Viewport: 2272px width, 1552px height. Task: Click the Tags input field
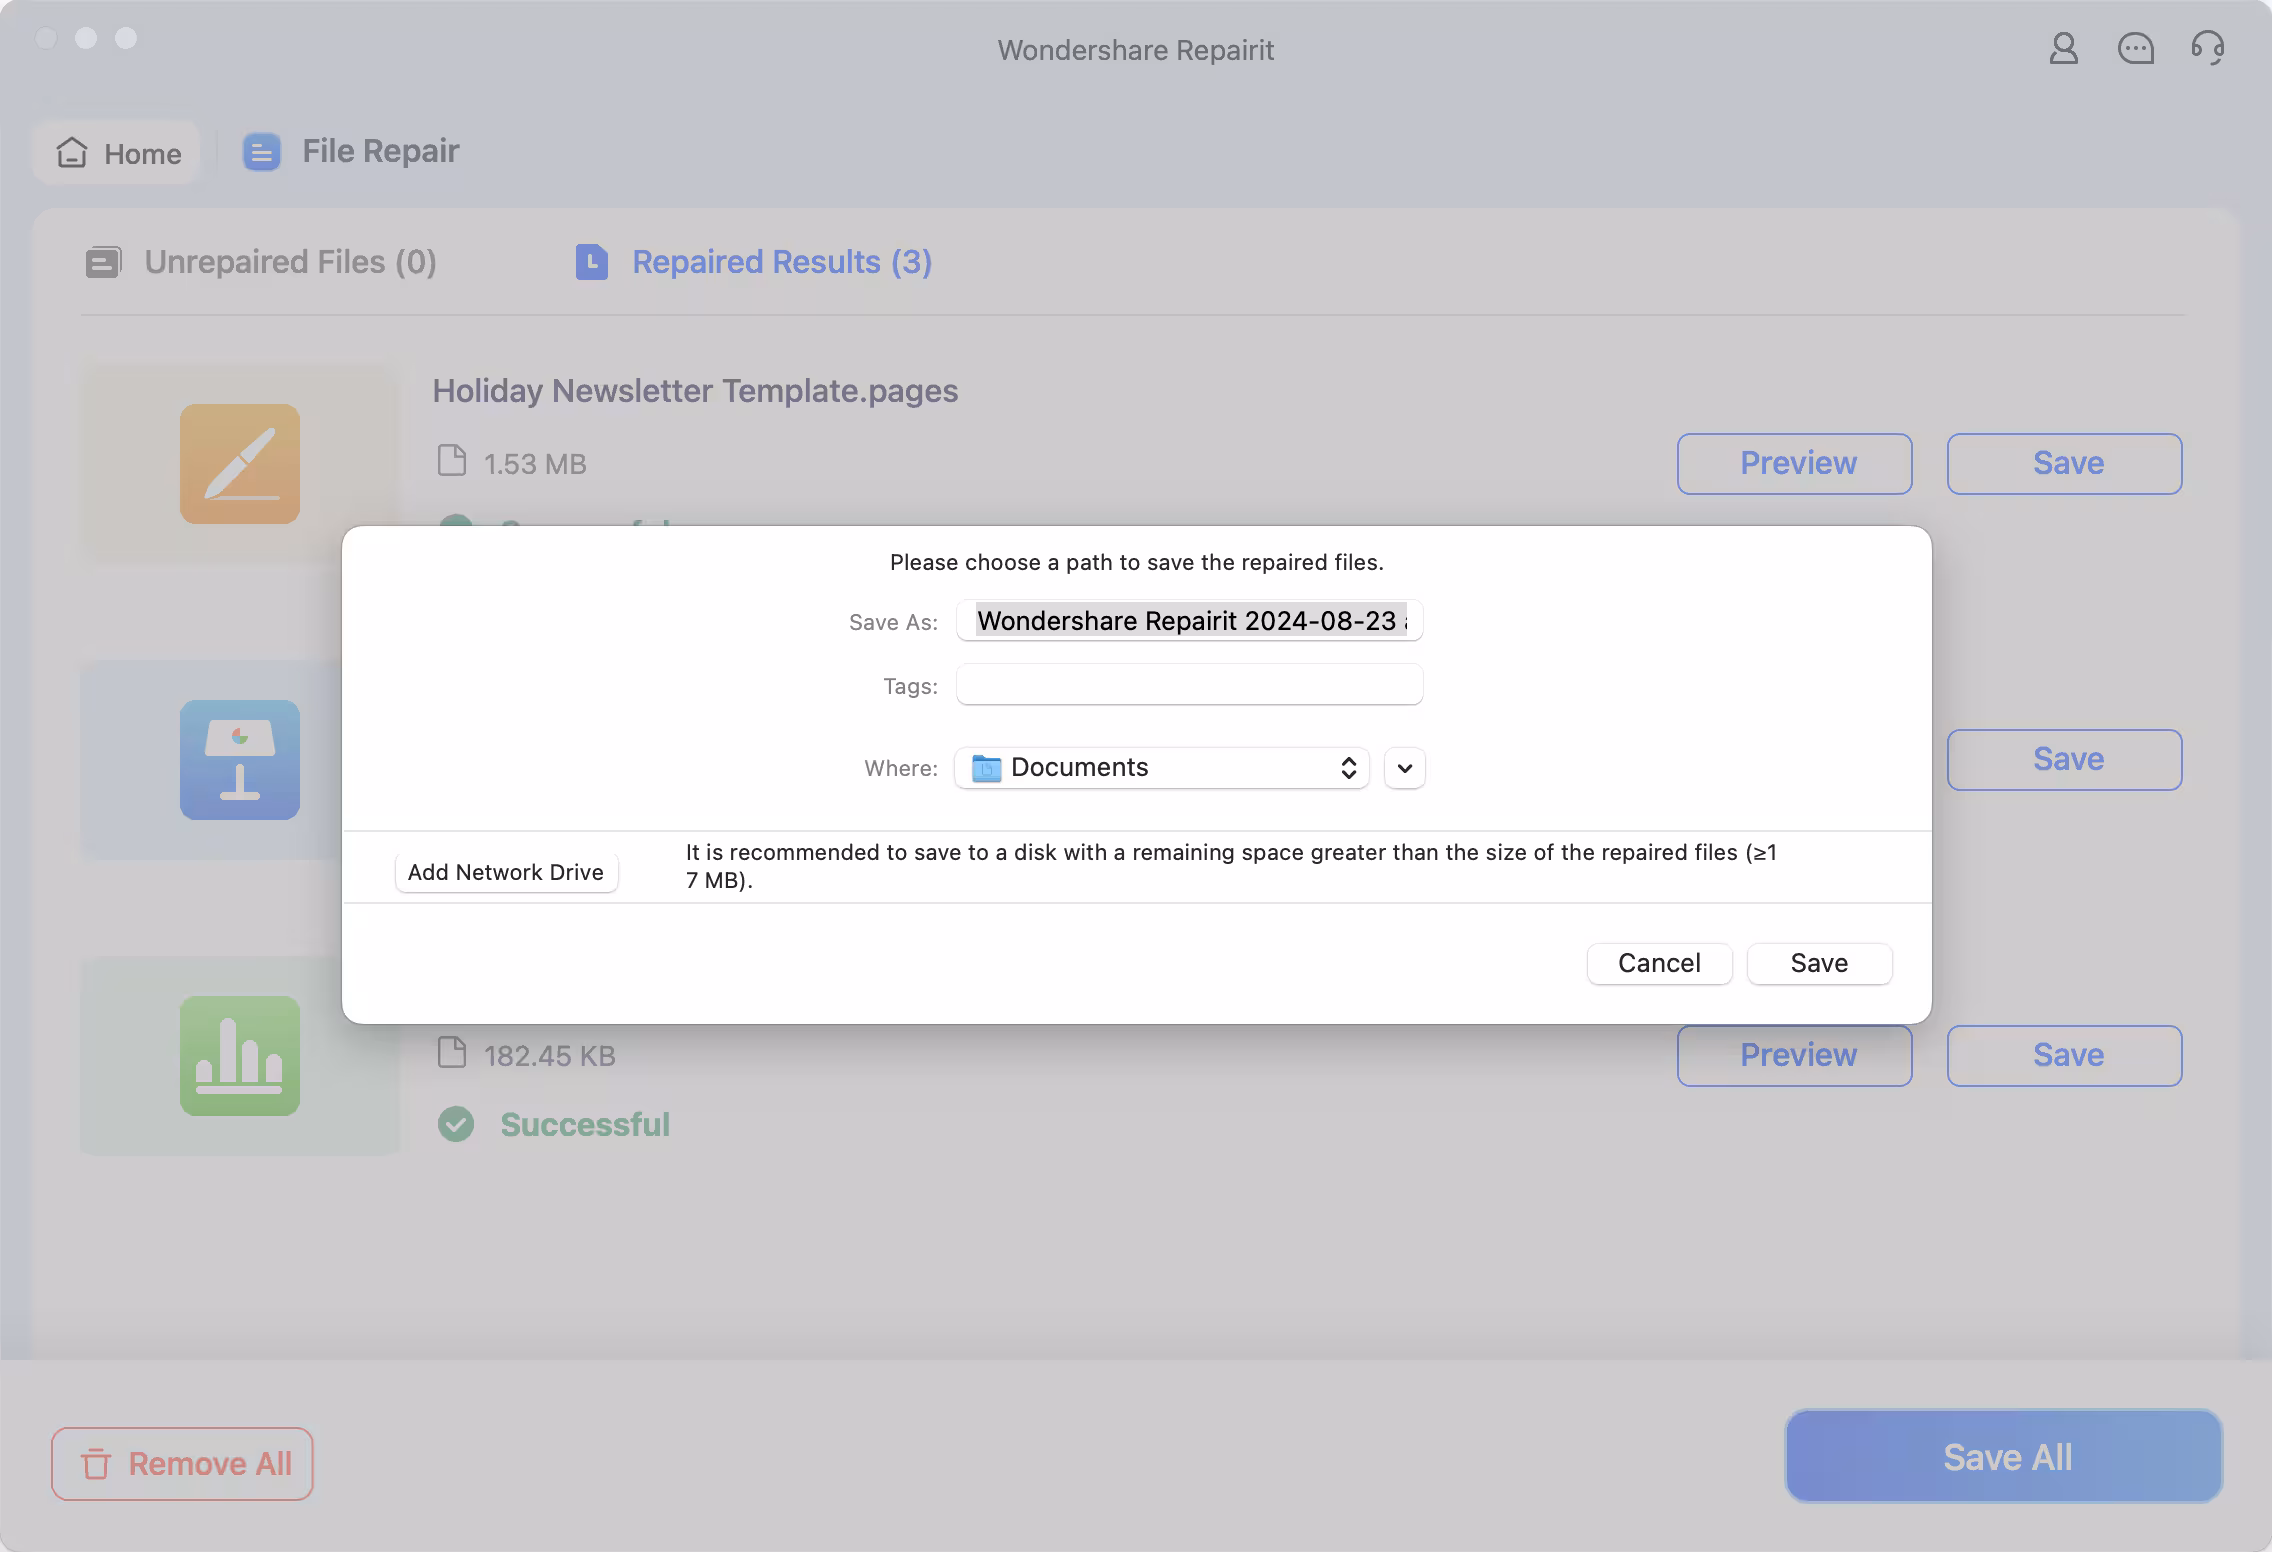click(x=1190, y=685)
